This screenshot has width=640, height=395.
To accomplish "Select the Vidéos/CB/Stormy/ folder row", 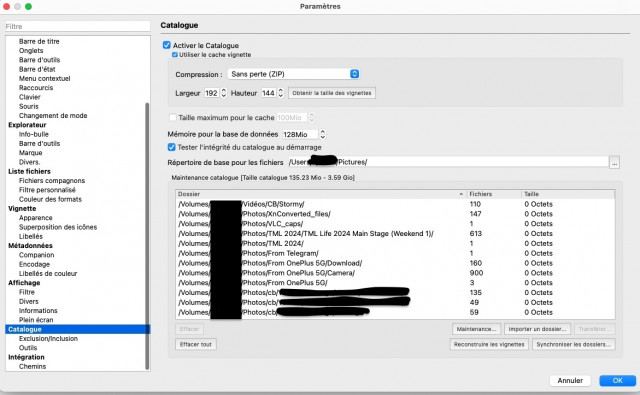I will 395,204.
